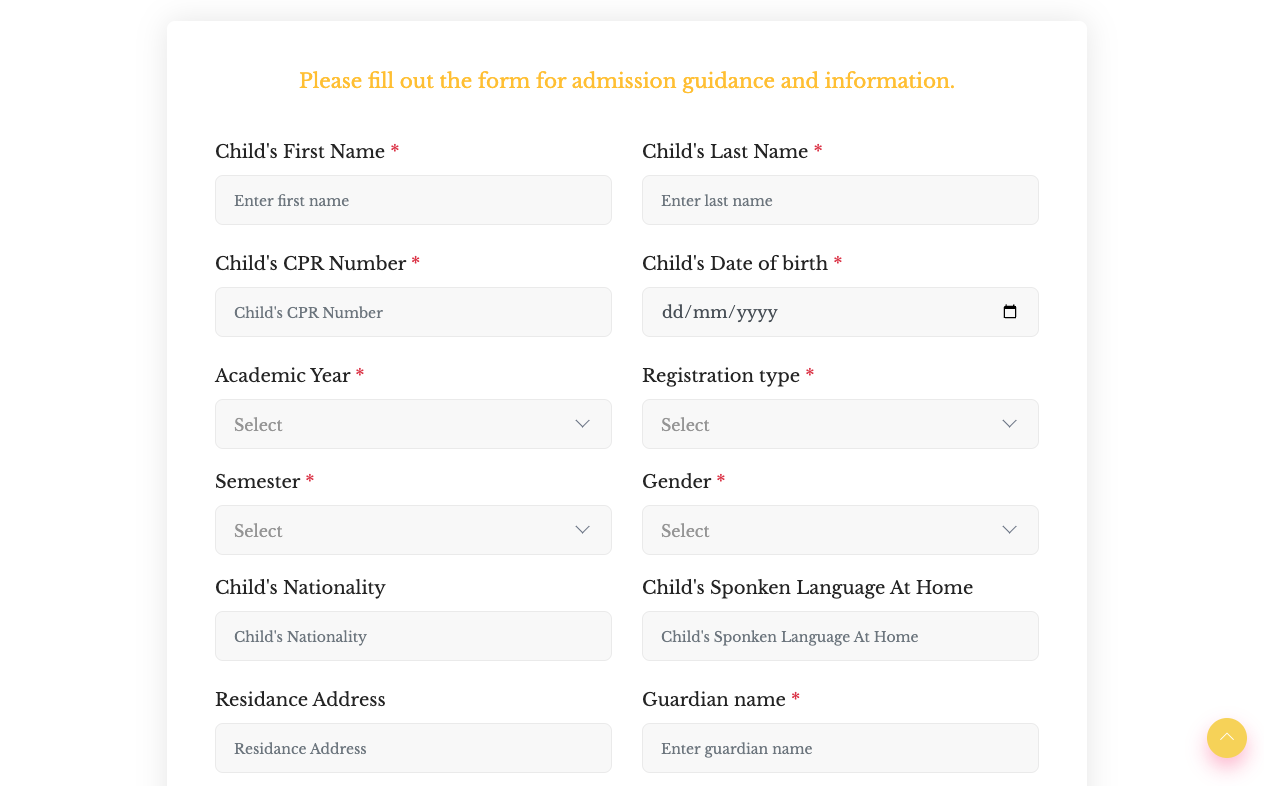Screen dimensions: 1264x786
Task: Click the Guardian name label text
Action: (x=714, y=700)
